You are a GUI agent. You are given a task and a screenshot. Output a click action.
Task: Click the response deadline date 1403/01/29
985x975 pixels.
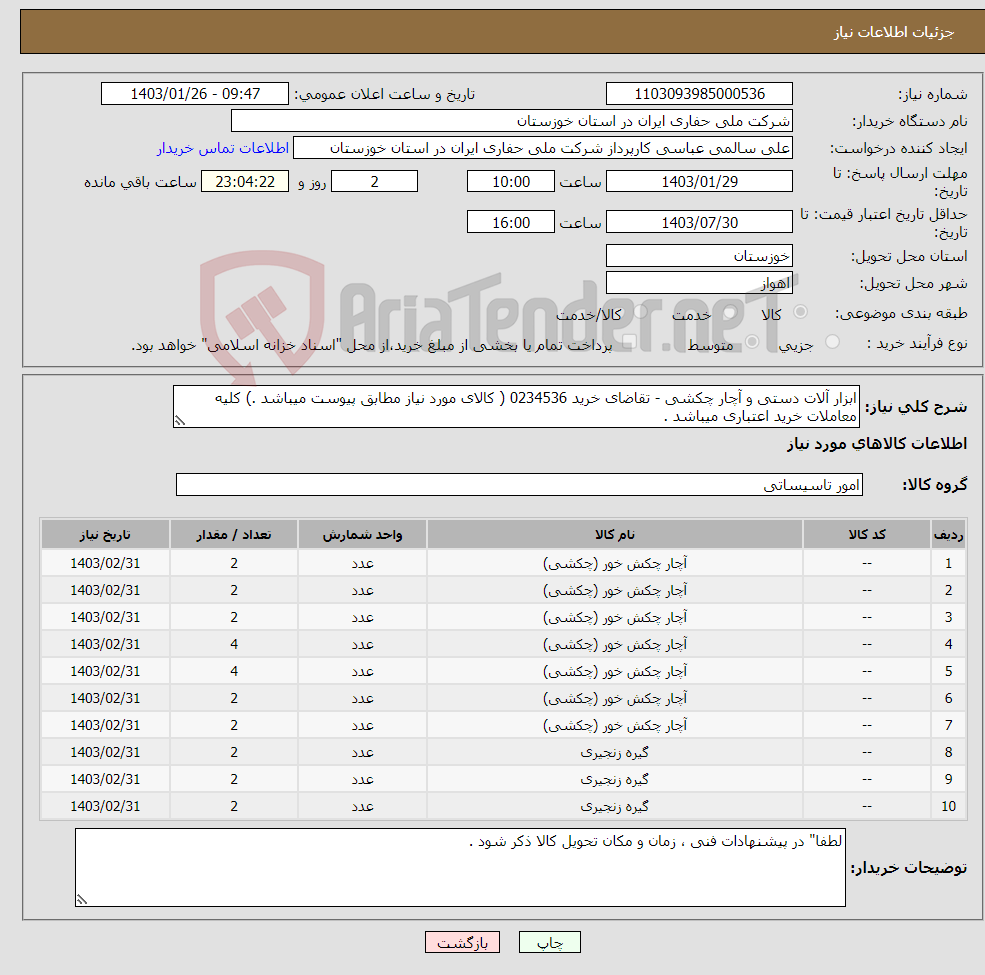tap(699, 182)
